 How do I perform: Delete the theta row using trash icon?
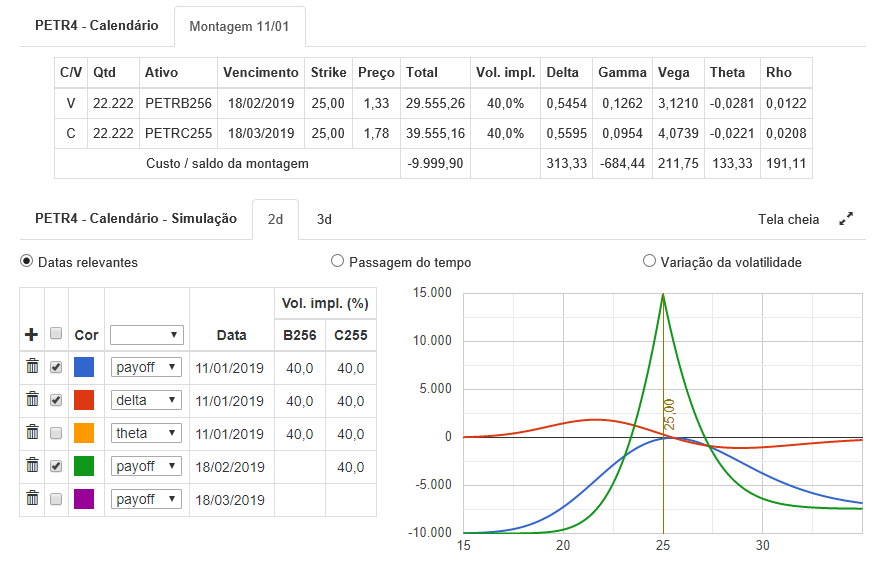tap(32, 433)
